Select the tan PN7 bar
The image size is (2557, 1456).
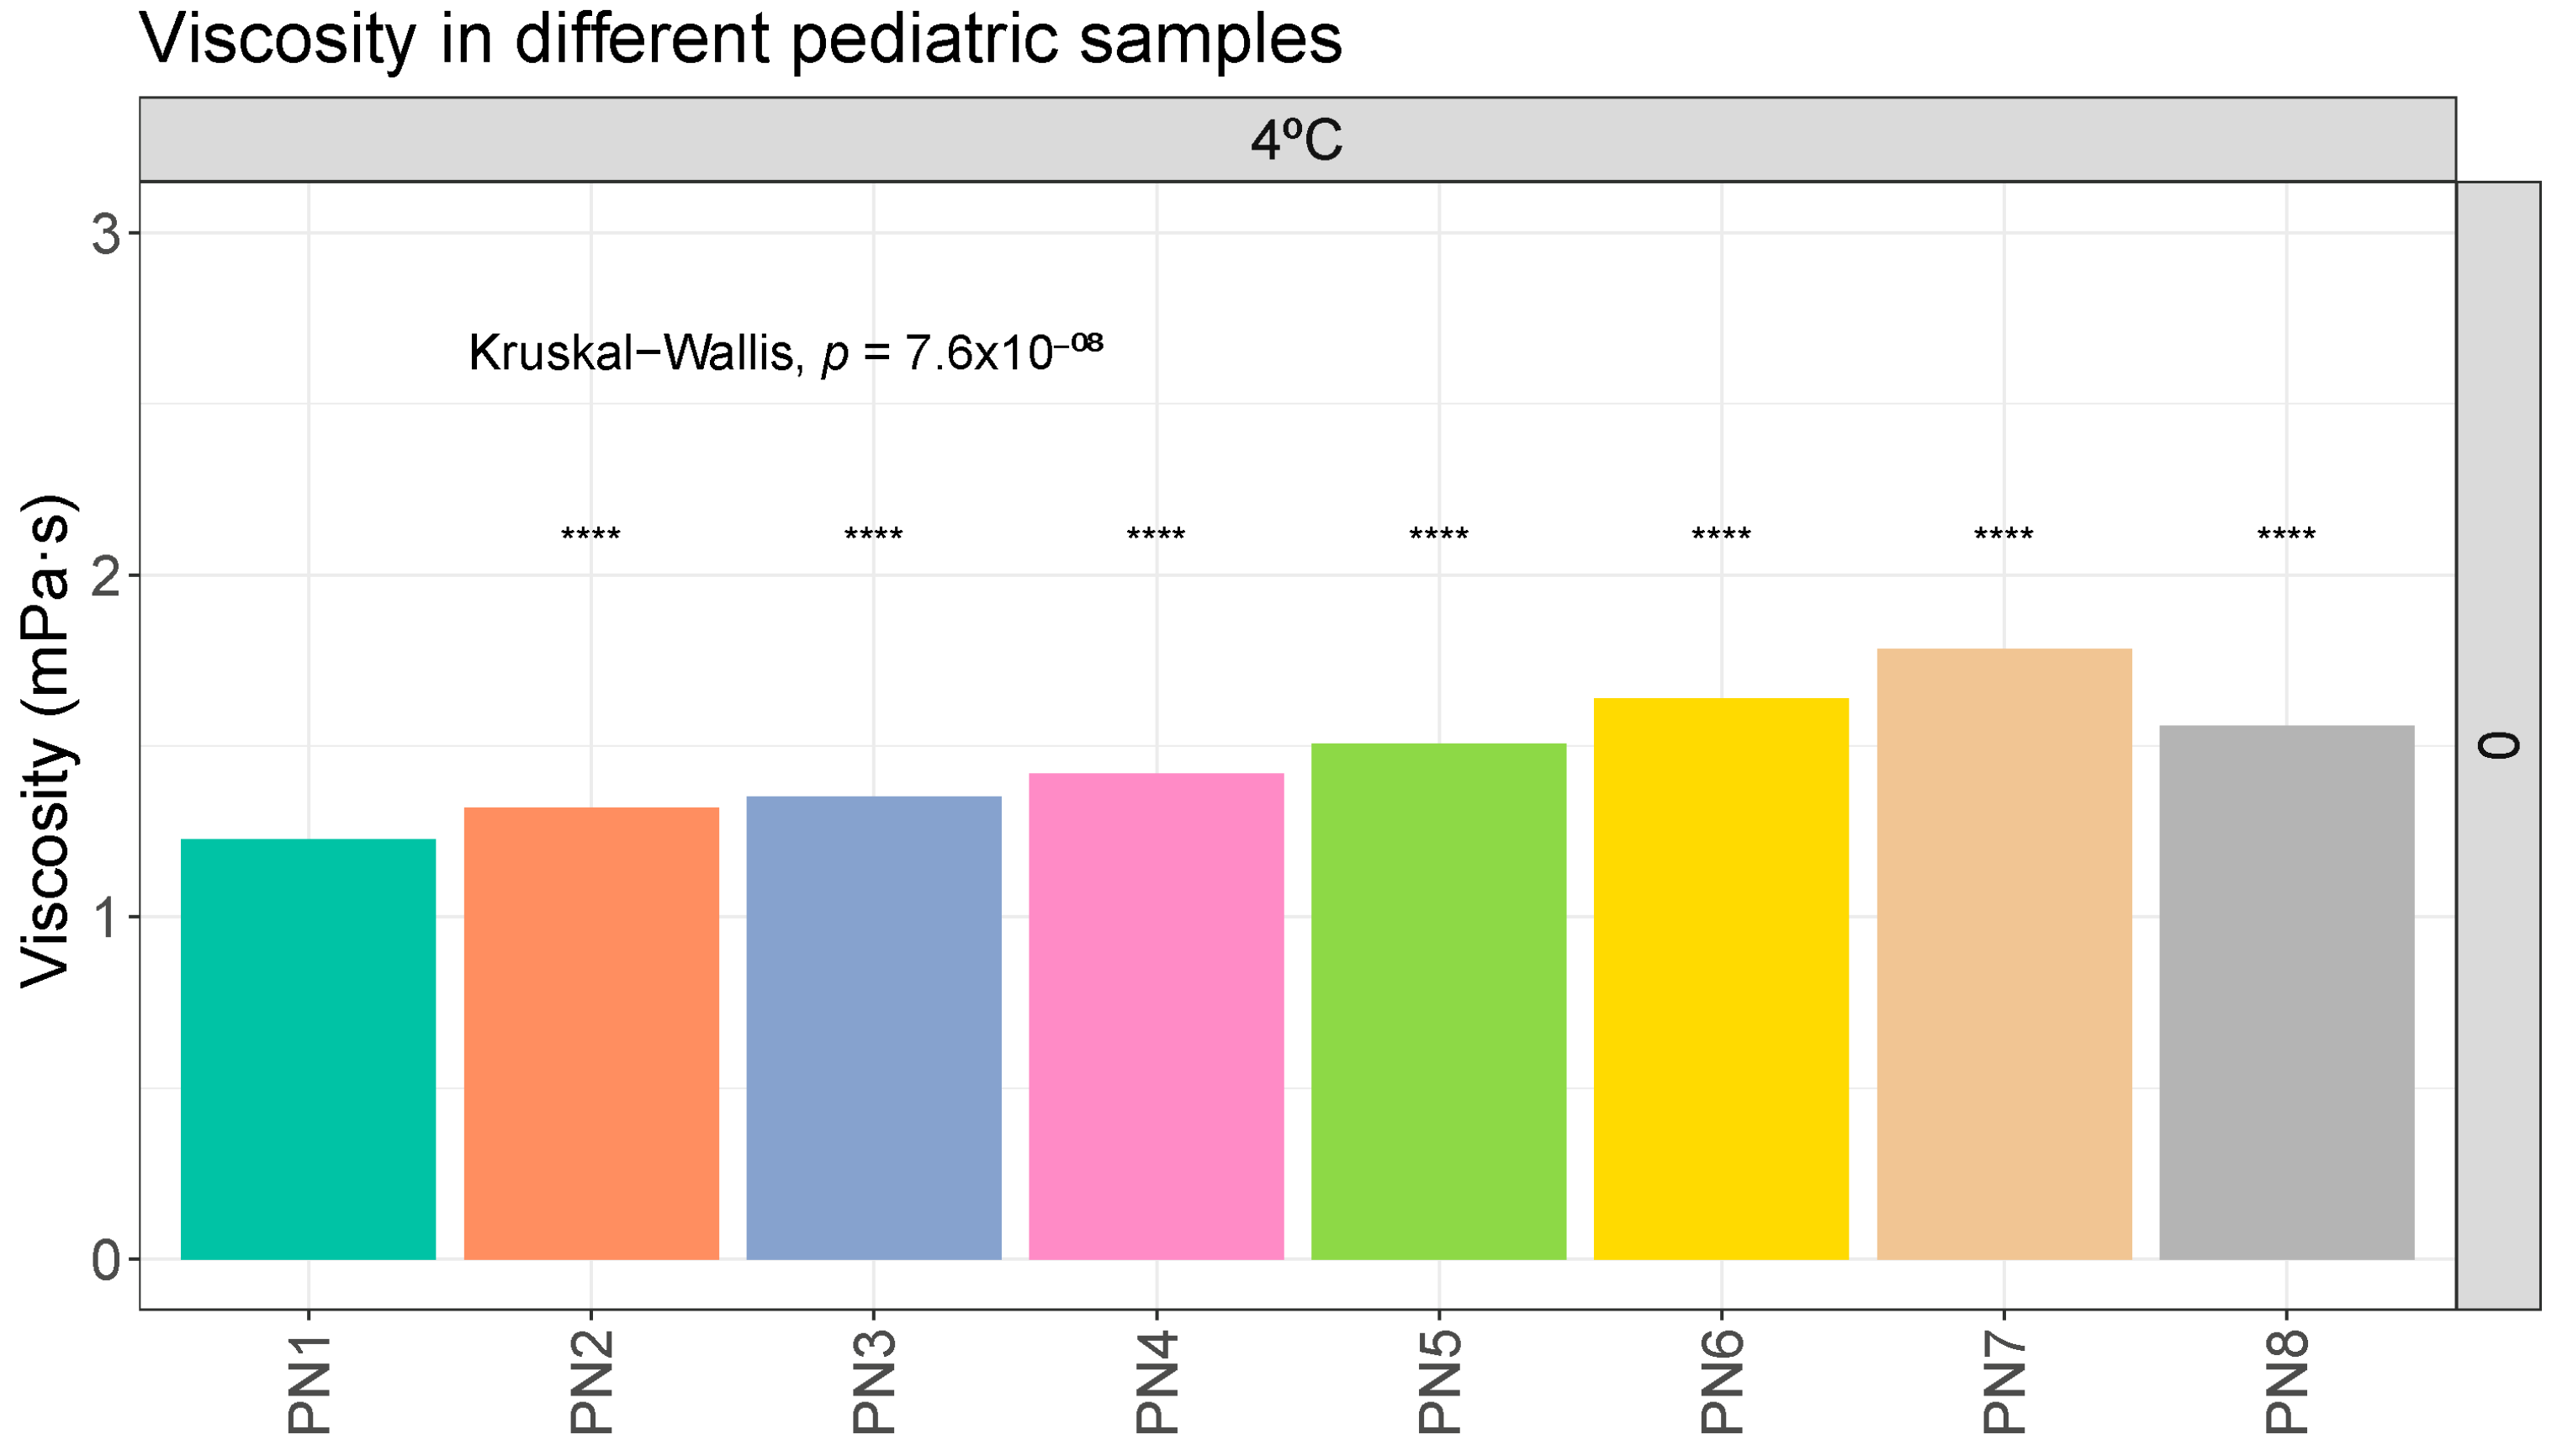2004,953
